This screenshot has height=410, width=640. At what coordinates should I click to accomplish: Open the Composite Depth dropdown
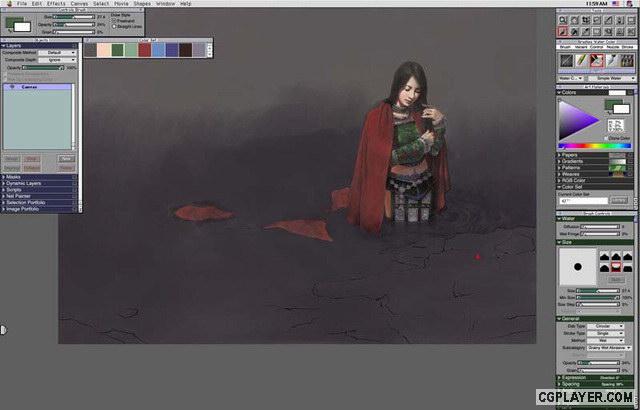tap(57, 60)
